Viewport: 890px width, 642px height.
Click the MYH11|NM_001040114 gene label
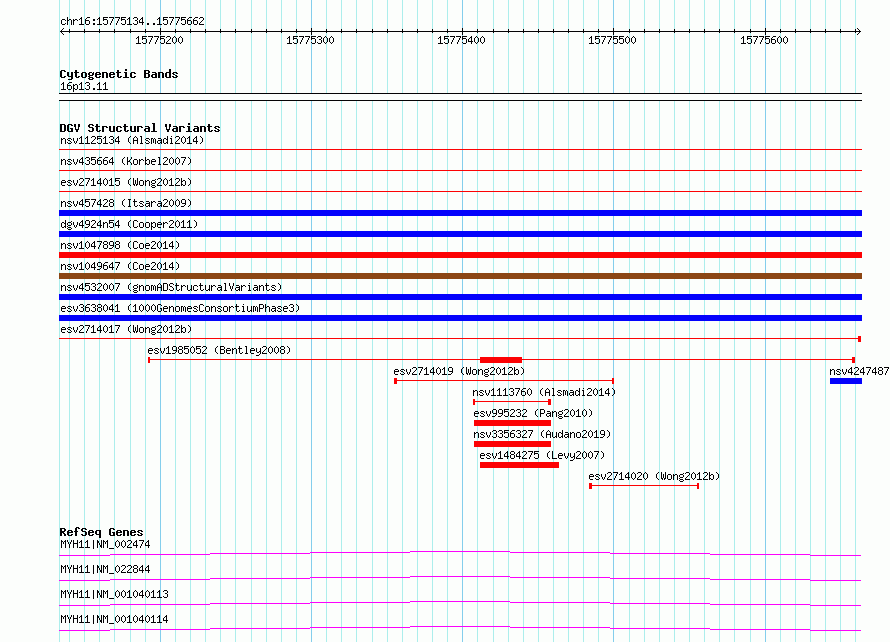click(x=114, y=619)
